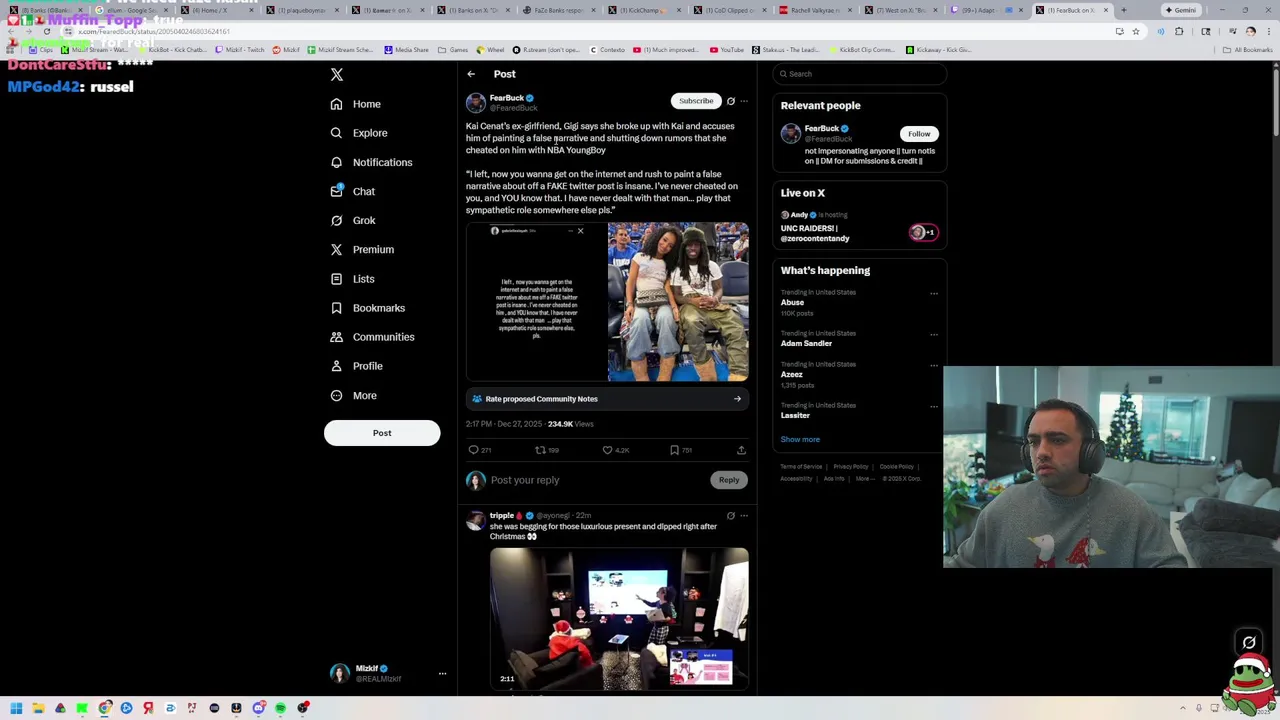Click the share icon under the post

[741, 450]
